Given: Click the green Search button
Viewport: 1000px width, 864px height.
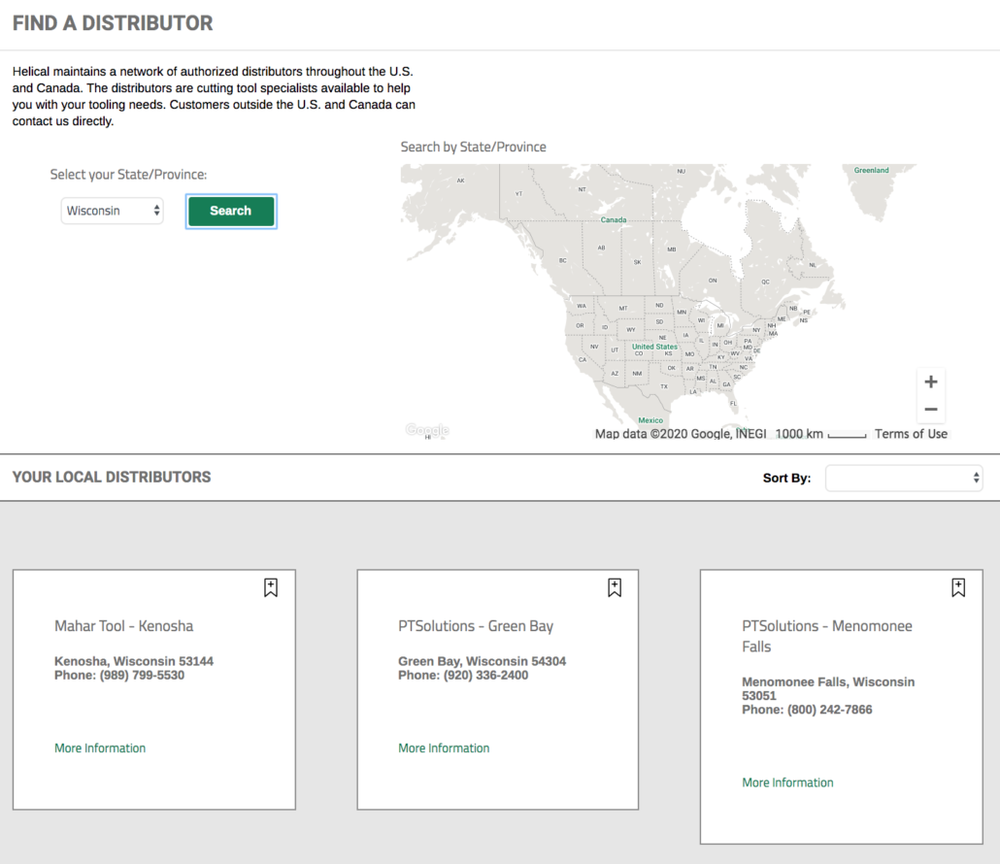Looking at the screenshot, I should tap(231, 211).
